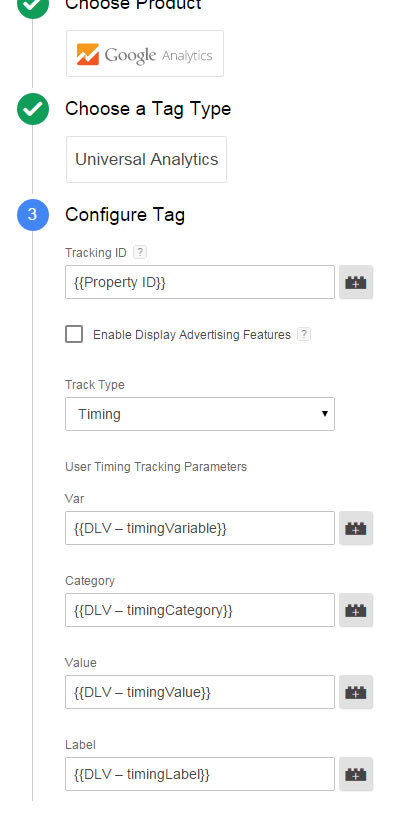Click variable picker icon beside Category field
The image size is (412, 820).
coord(356,610)
